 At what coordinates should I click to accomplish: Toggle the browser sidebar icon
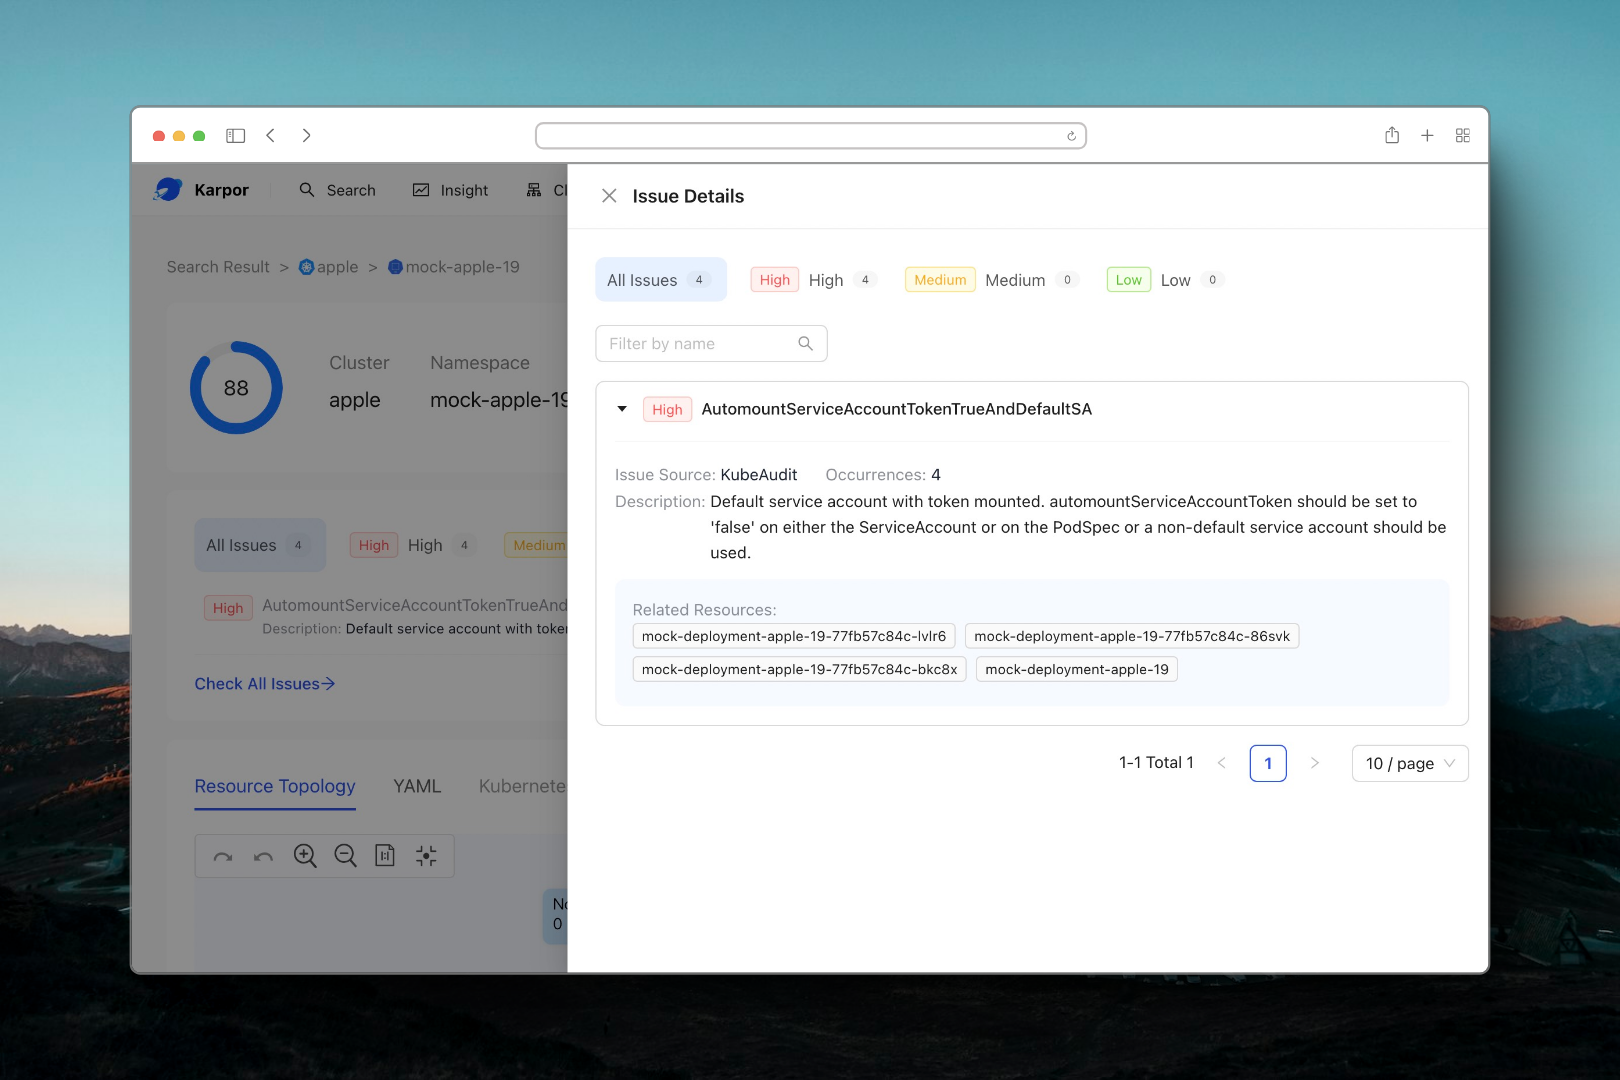click(x=236, y=136)
